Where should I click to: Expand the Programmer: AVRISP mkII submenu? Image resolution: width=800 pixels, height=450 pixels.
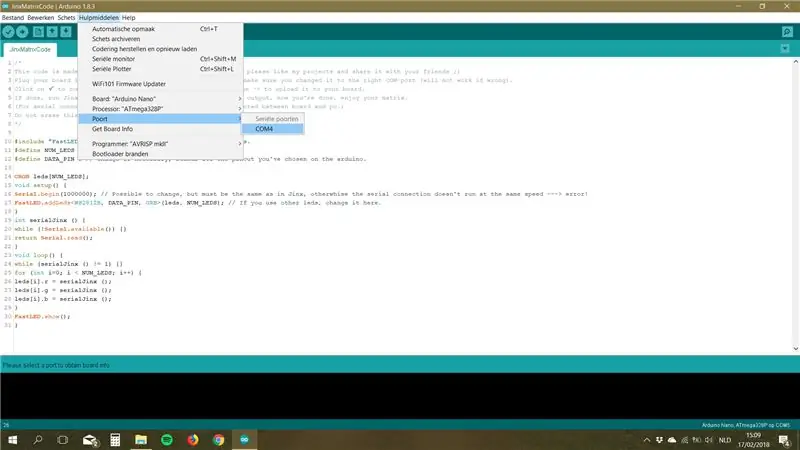tap(160, 144)
